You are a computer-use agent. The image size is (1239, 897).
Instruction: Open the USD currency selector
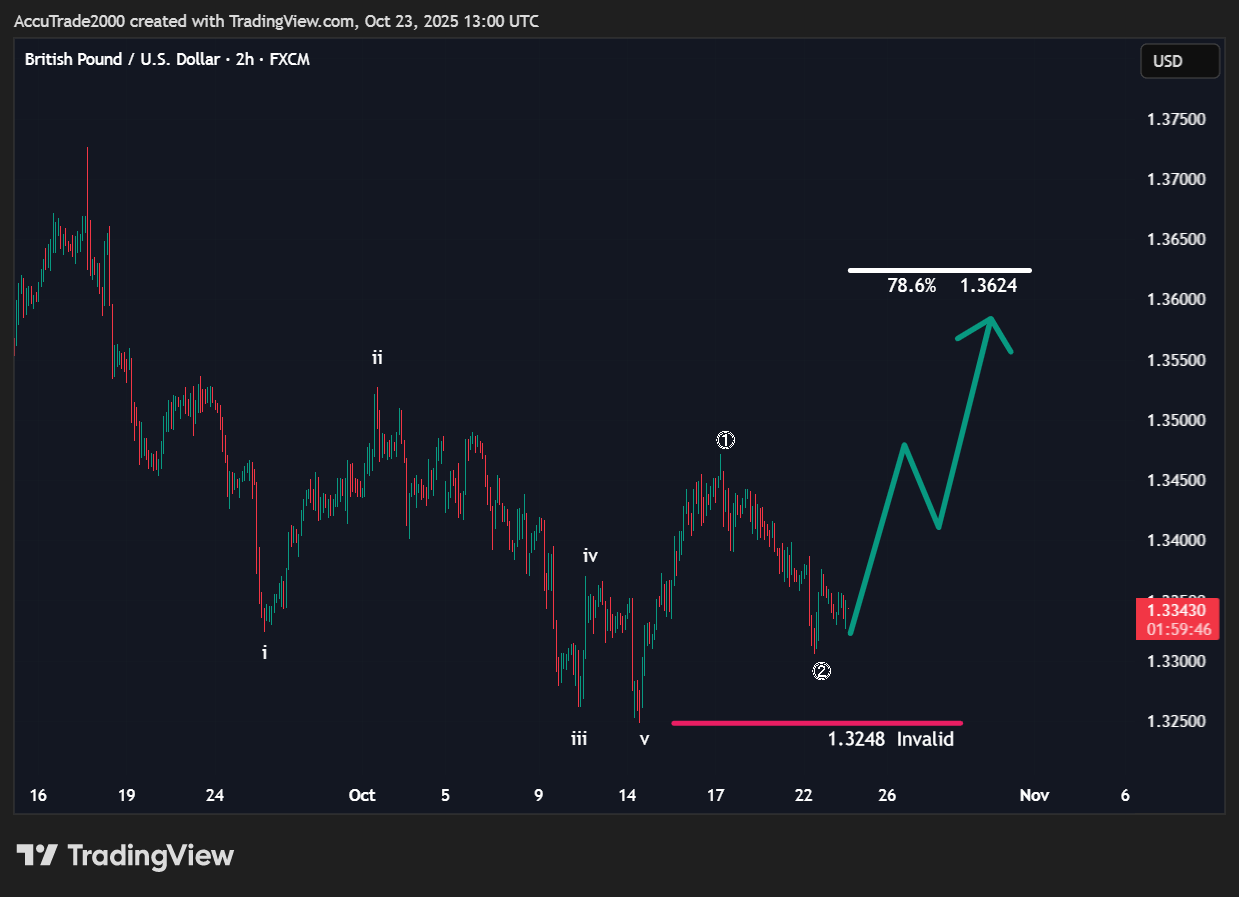[x=1179, y=61]
